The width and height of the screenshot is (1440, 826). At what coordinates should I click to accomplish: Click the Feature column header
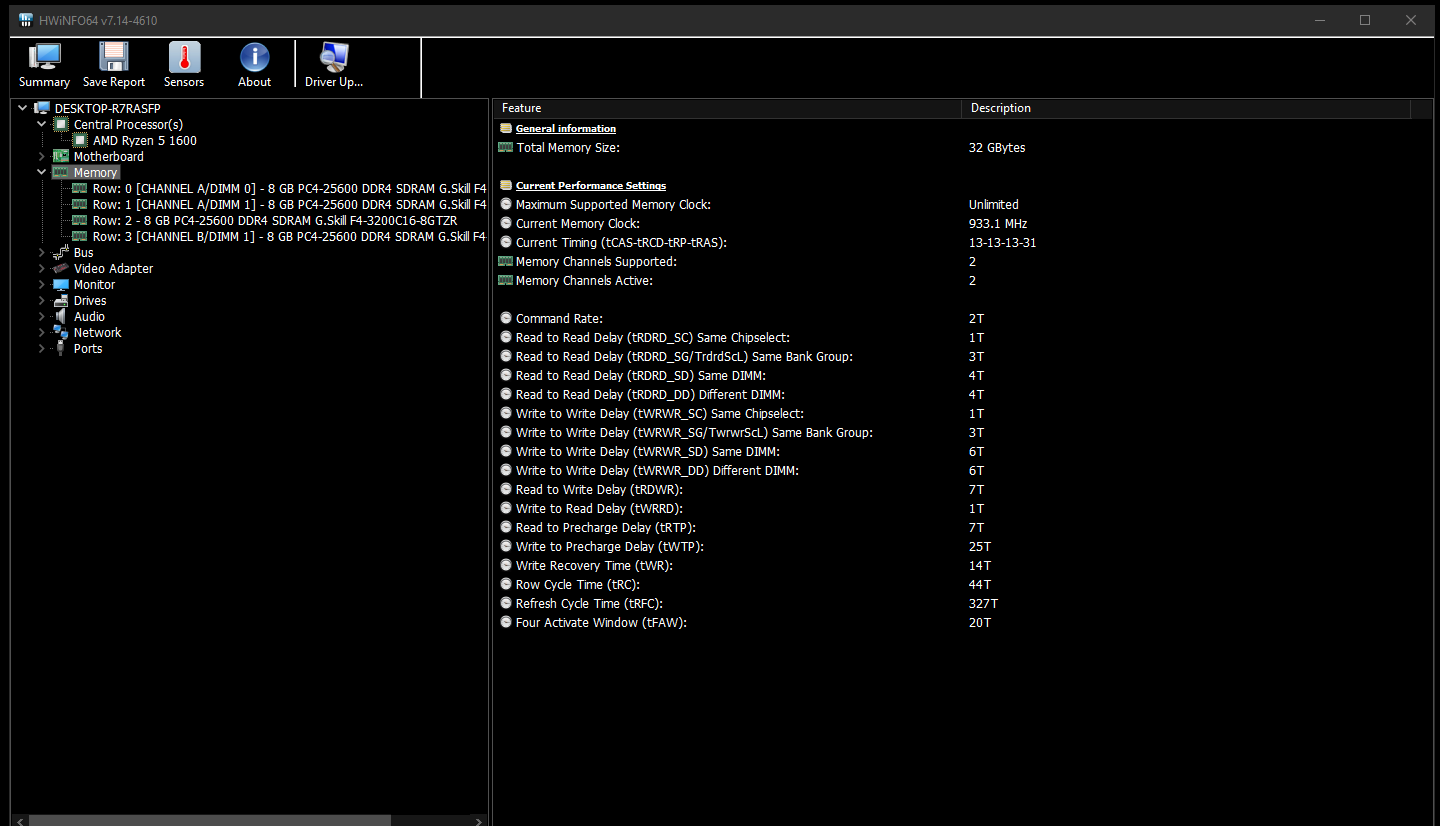coord(727,108)
